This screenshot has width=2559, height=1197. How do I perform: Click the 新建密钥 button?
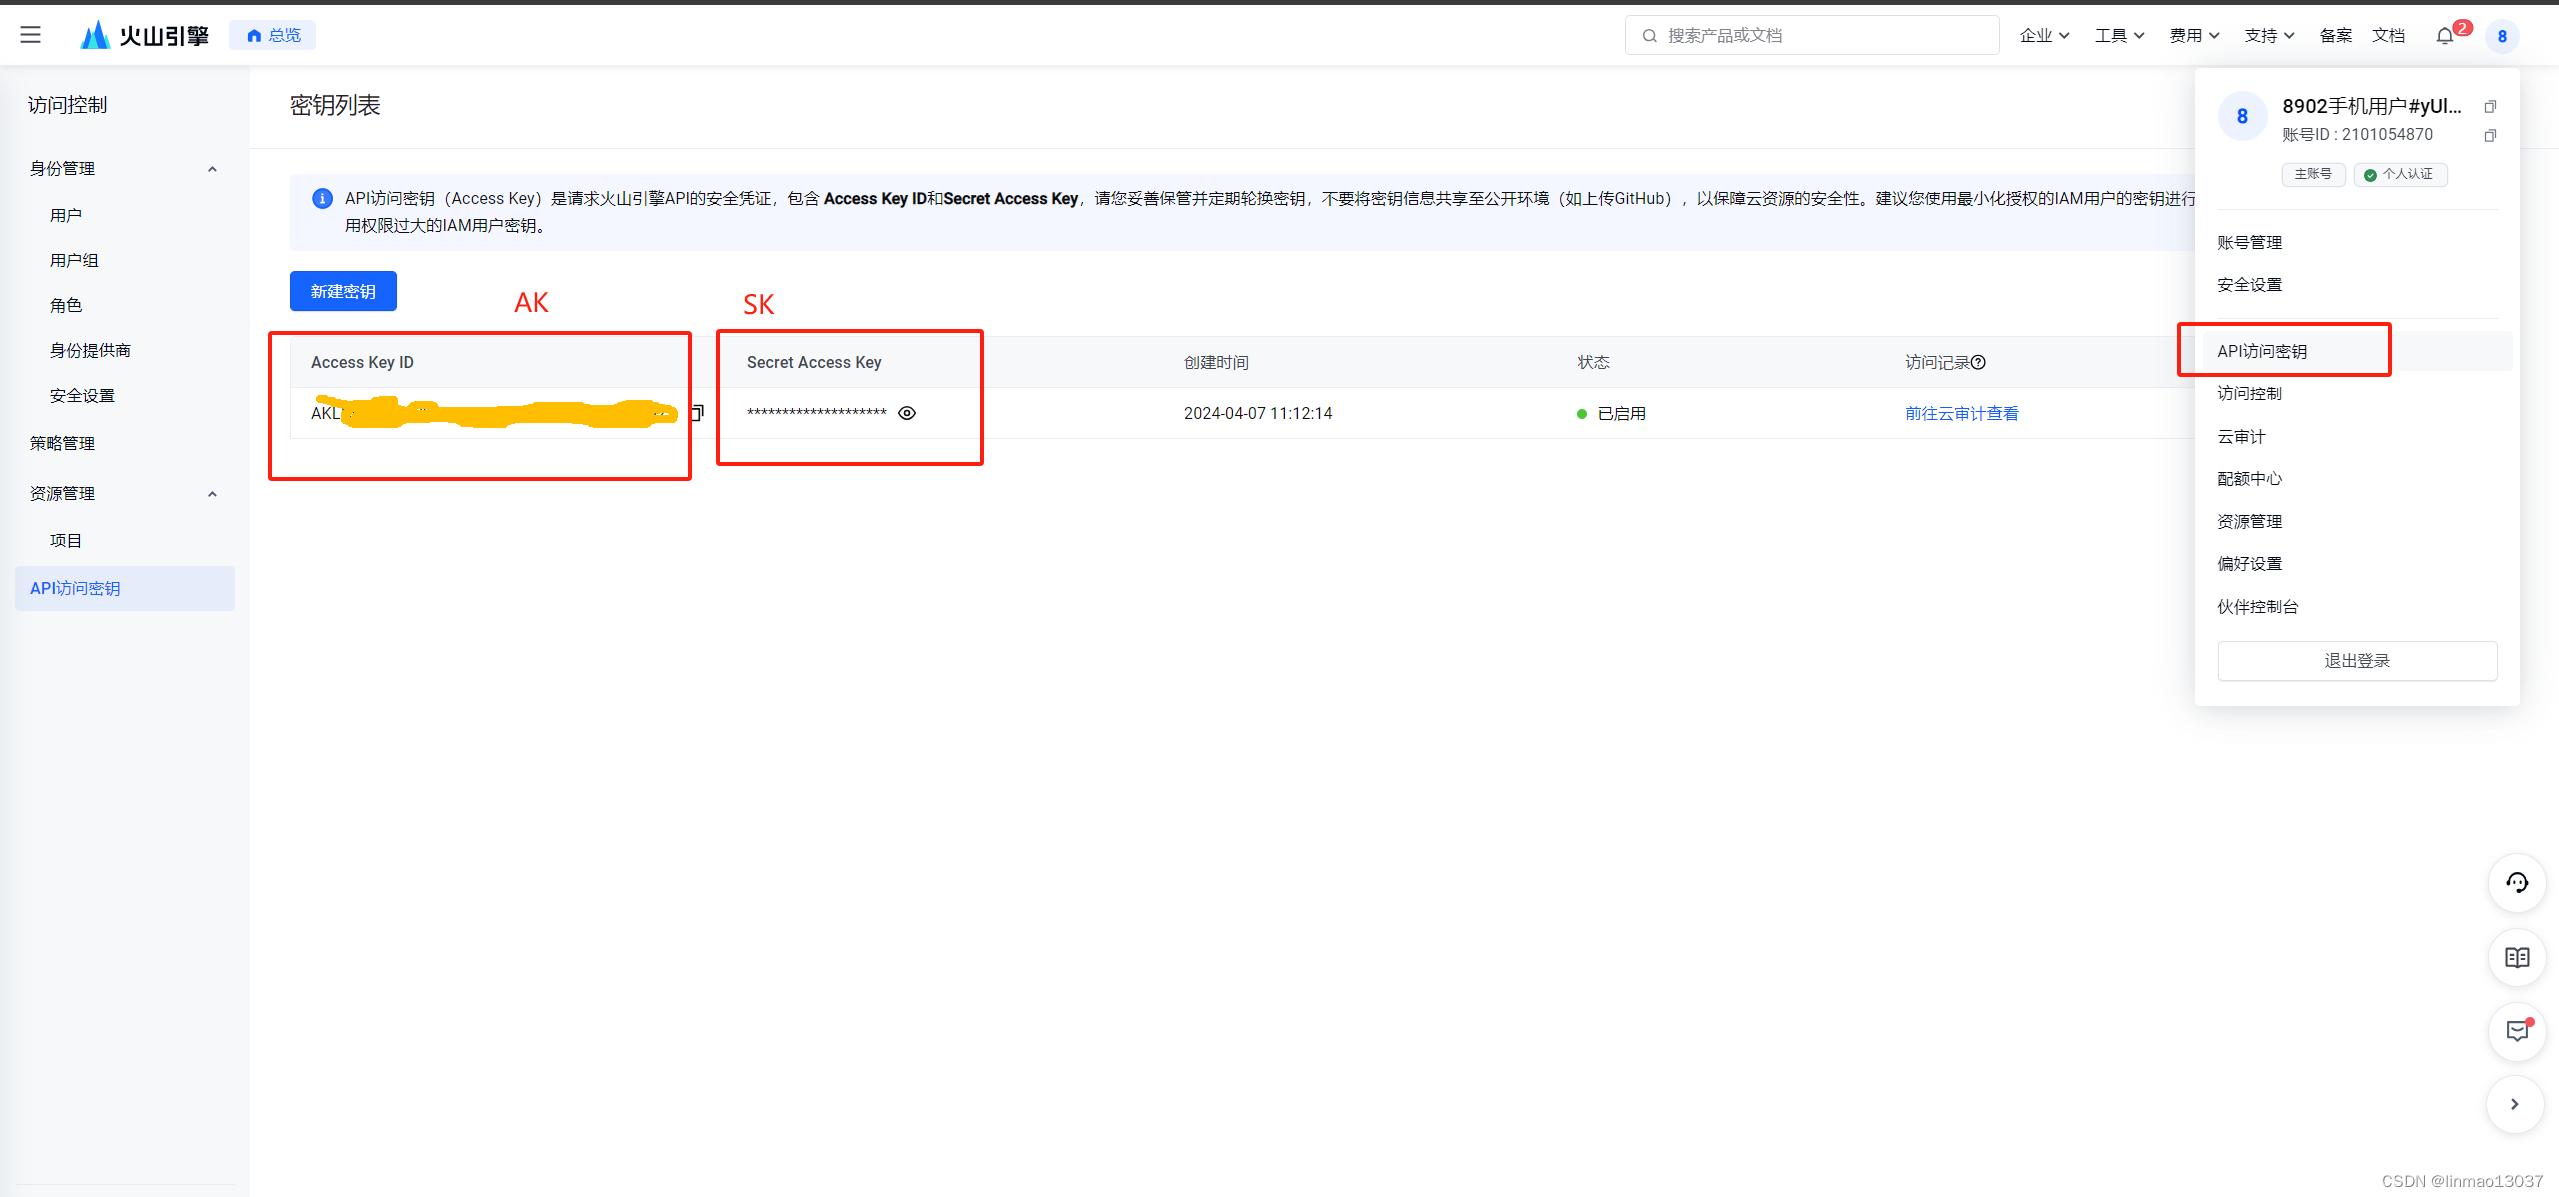(343, 291)
